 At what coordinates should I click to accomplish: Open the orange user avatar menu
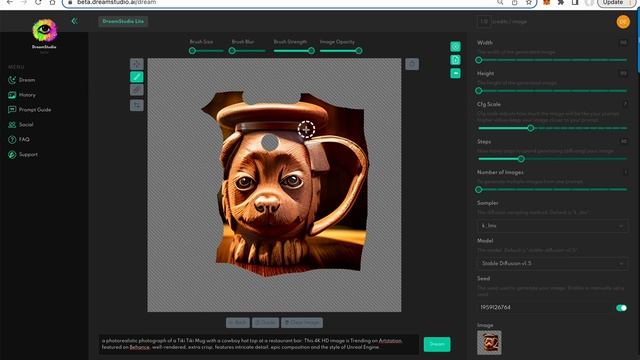tap(623, 22)
